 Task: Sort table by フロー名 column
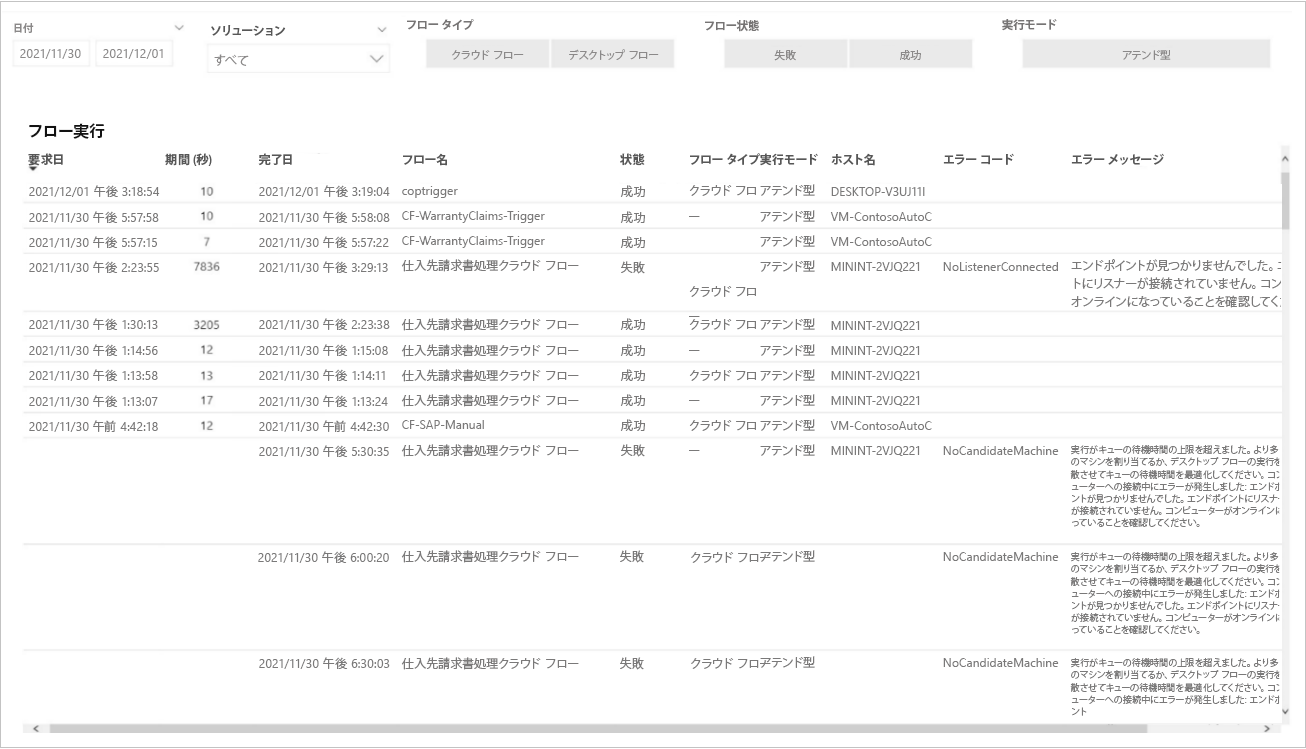[424, 159]
